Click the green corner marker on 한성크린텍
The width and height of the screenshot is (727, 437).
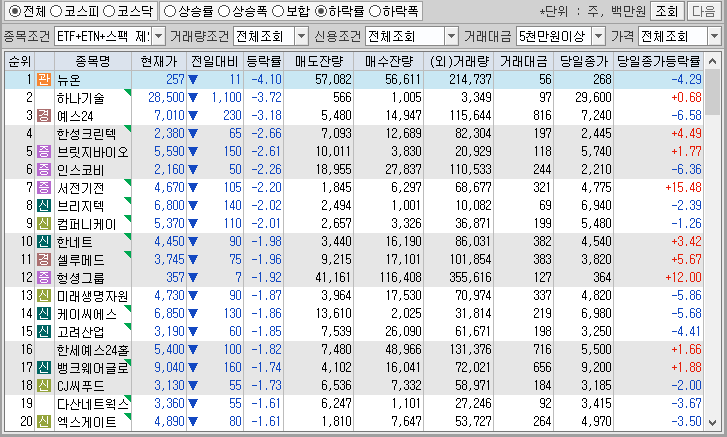(x=128, y=128)
